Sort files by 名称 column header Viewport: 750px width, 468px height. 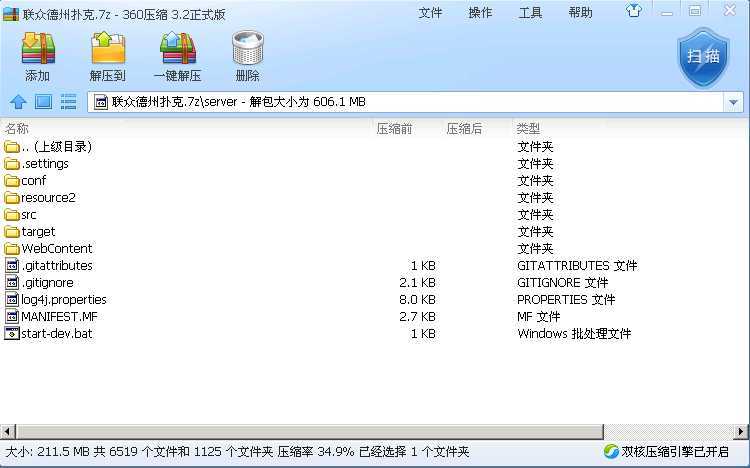(17, 128)
